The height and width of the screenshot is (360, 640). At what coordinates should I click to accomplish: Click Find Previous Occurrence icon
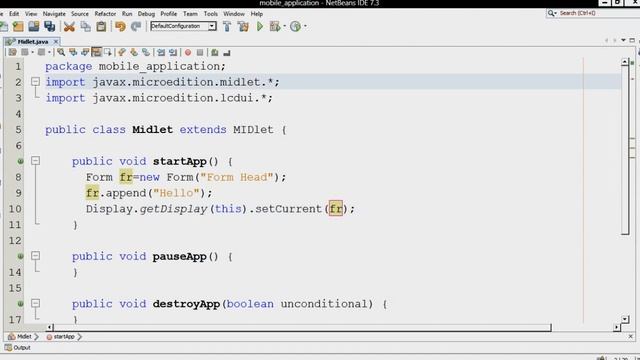coord(73,52)
